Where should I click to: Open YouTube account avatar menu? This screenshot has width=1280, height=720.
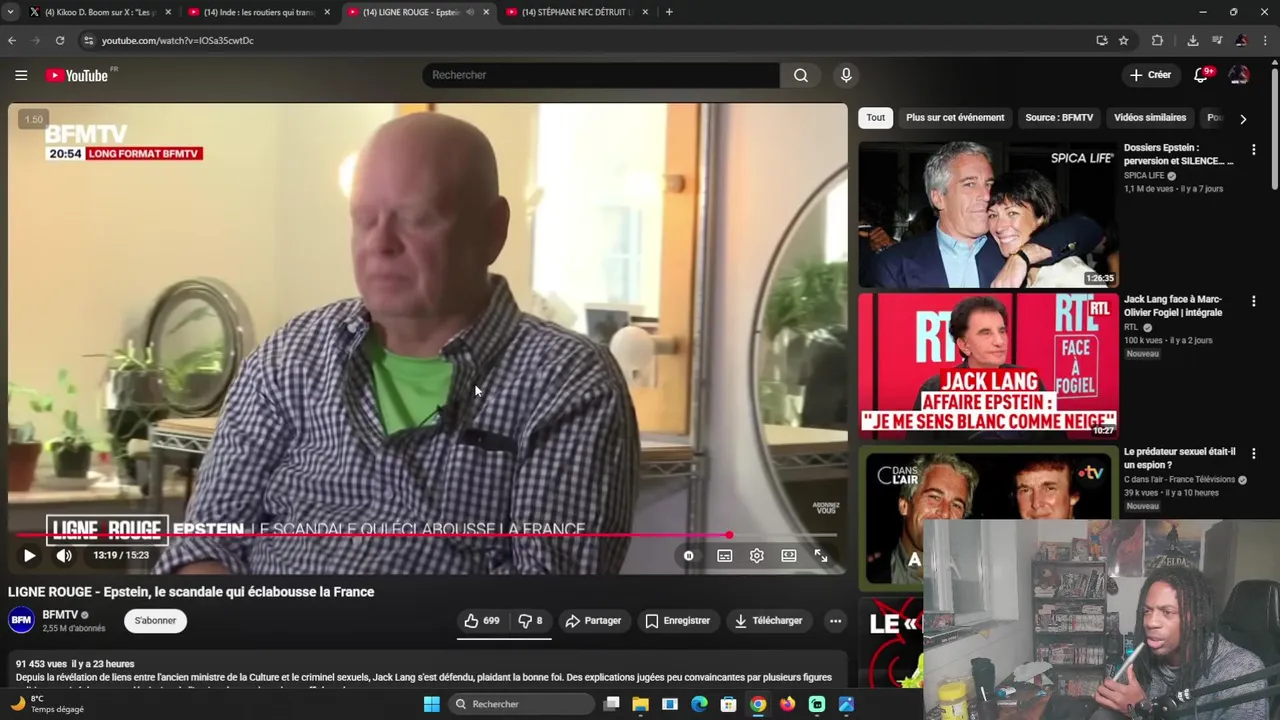(x=1239, y=75)
